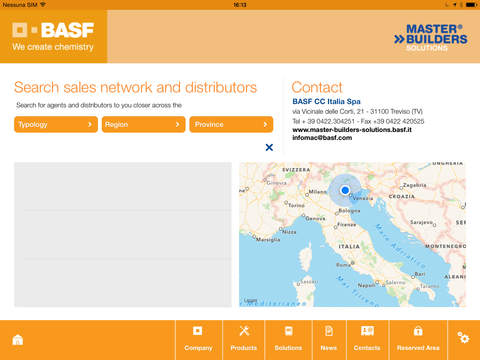Select the Solutions icon
Screen dimensions: 480x360
[x=289, y=331]
